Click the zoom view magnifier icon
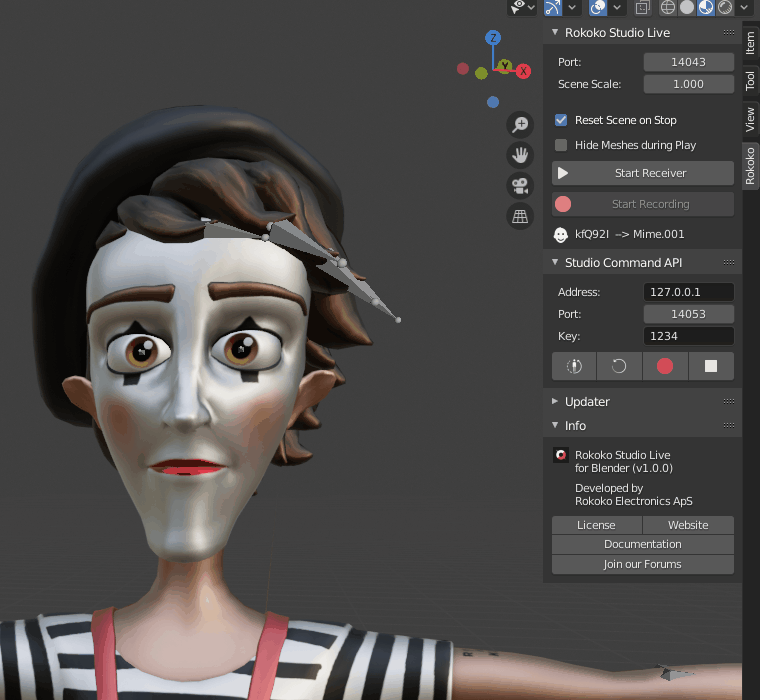The height and width of the screenshot is (700, 760). 520,125
